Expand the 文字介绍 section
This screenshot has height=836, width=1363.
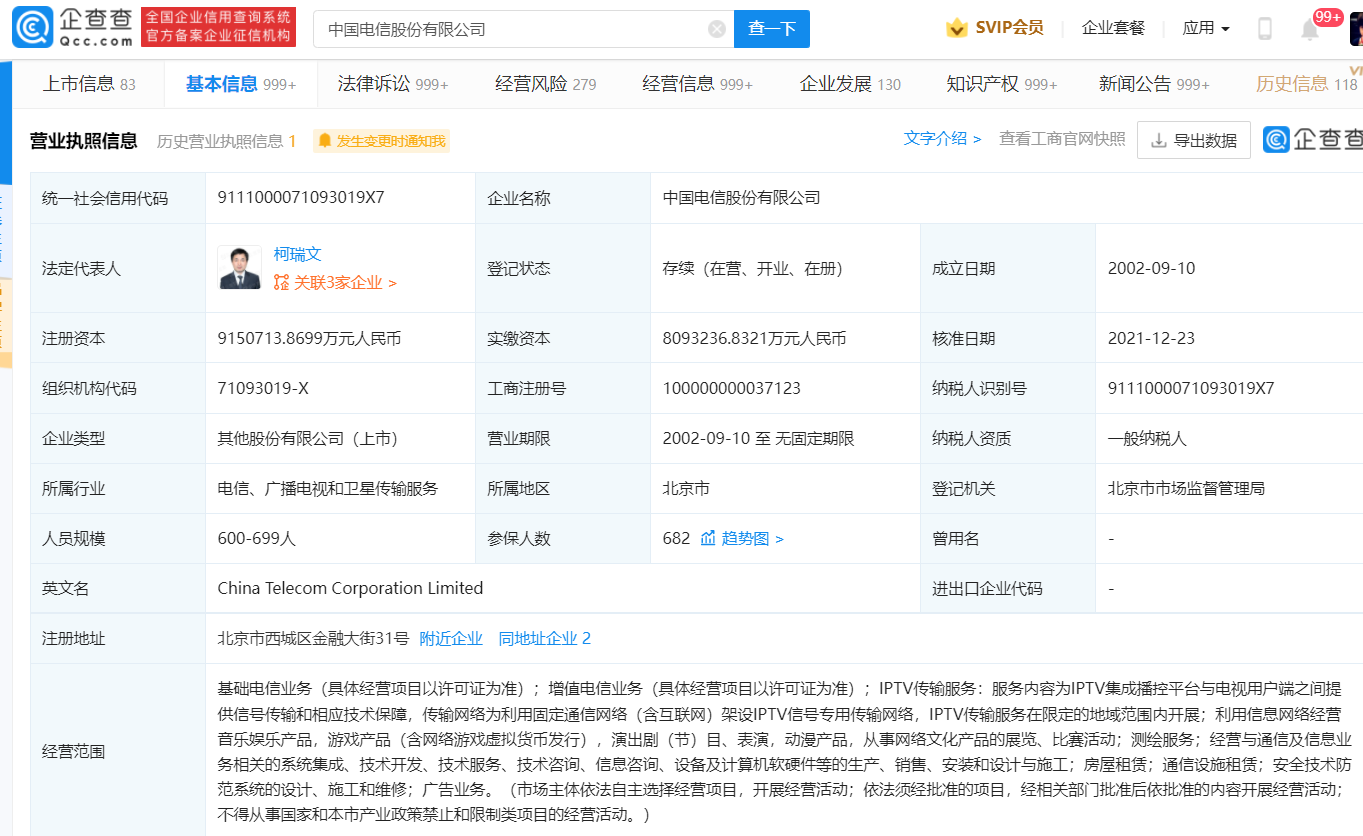point(942,139)
